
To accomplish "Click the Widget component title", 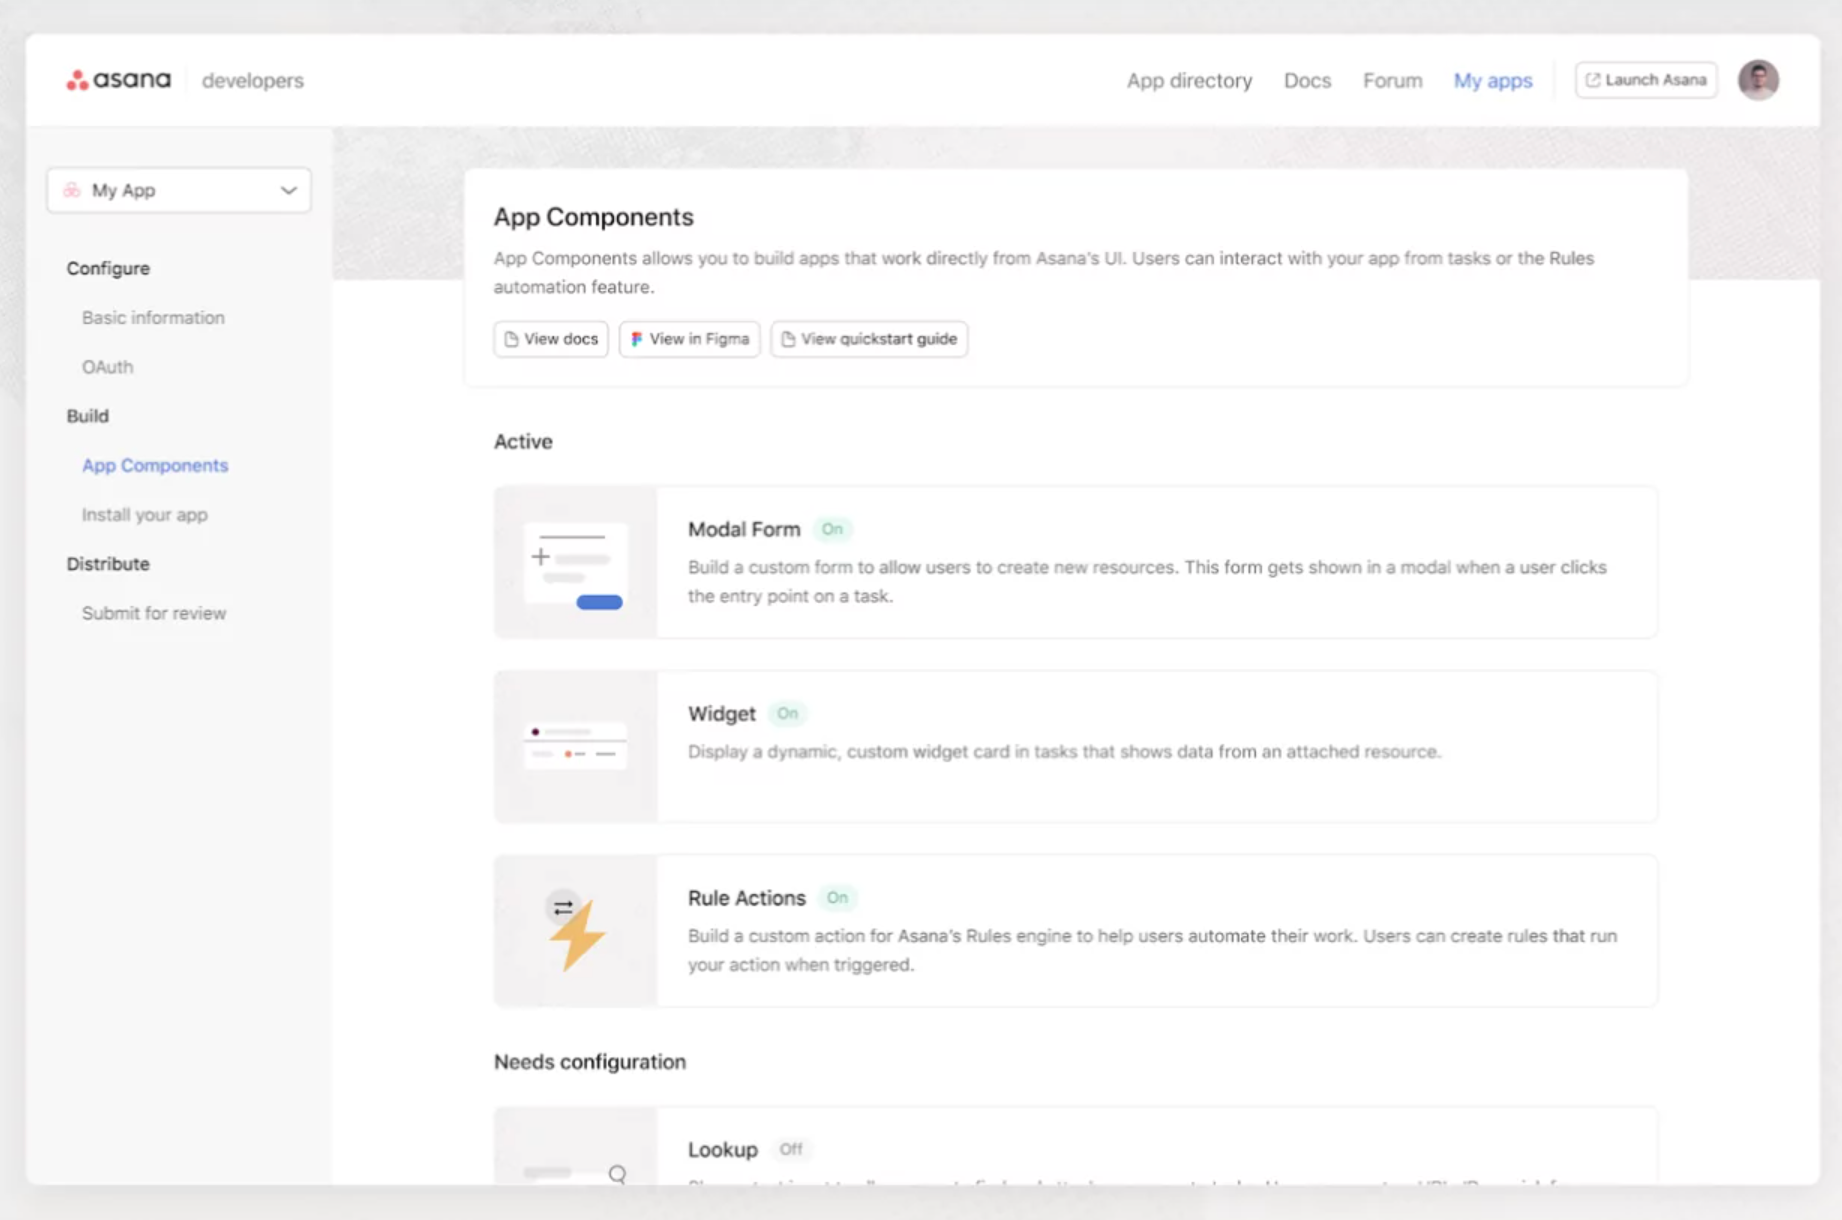I will tap(721, 713).
